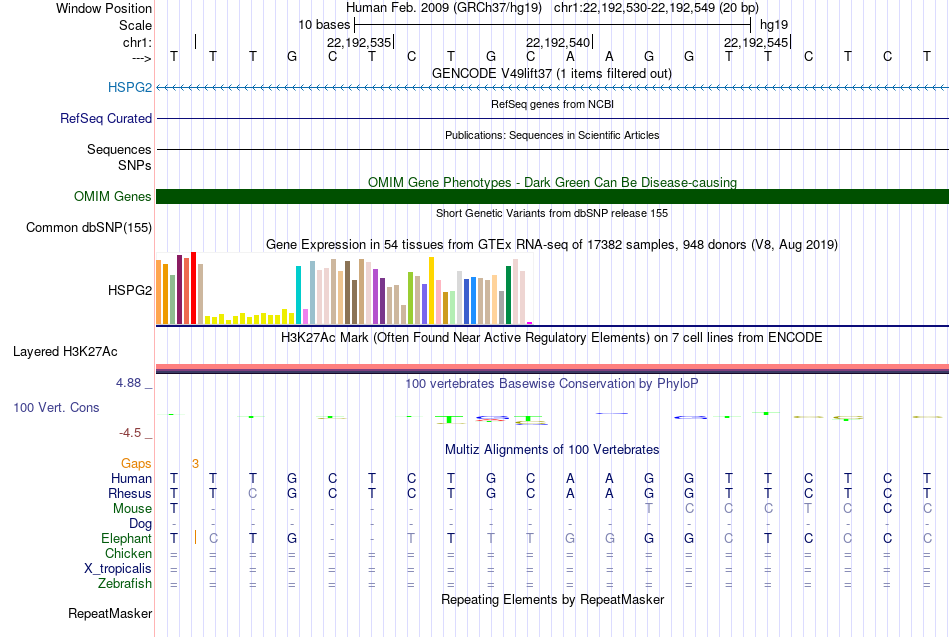Image resolution: width=950 pixels, height=637 pixels.
Task: Select the X_tropicalis alignment row label
Action: 118,569
